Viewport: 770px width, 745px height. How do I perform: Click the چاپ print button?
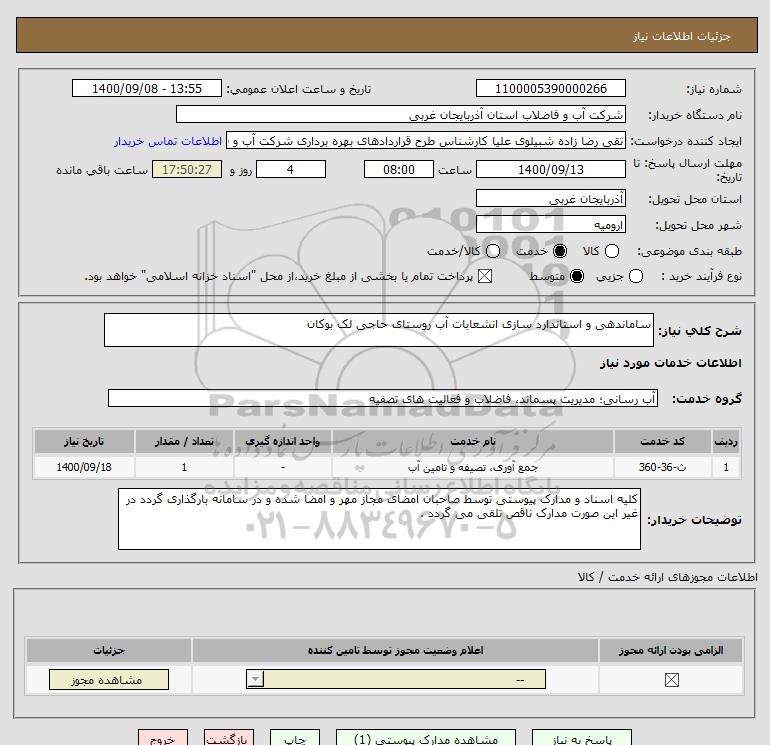295,738
